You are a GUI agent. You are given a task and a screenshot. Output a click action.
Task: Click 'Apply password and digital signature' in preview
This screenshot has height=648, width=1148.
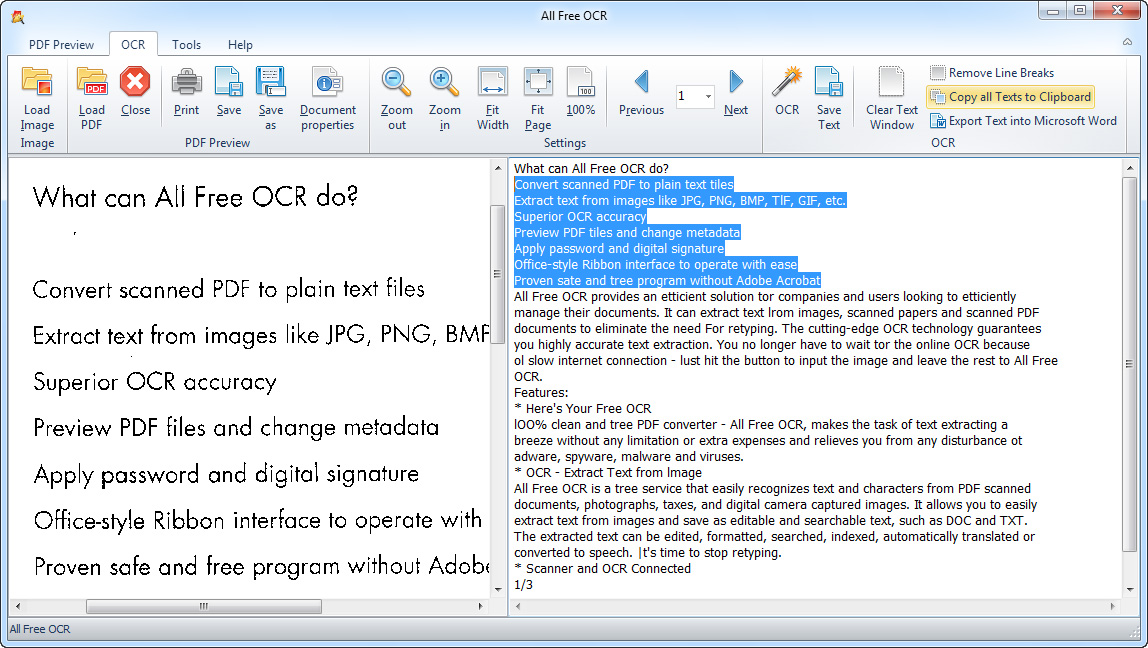(226, 474)
